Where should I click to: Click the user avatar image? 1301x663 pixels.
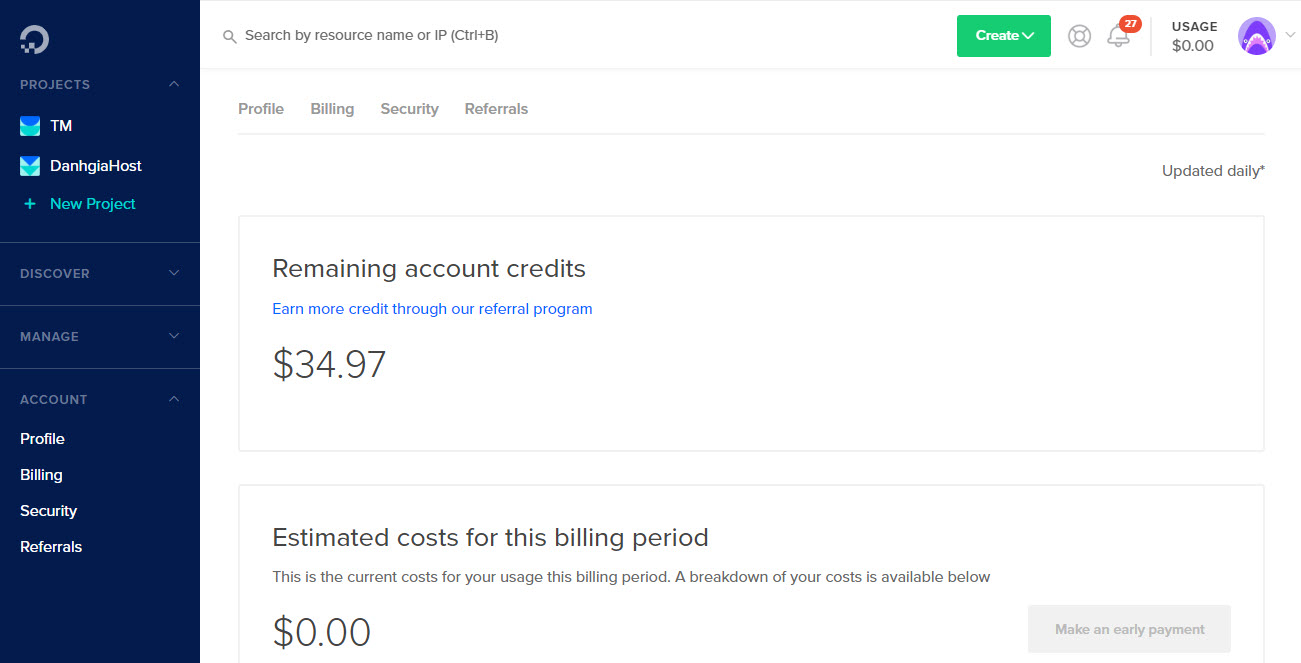[x=1256, y=36]
